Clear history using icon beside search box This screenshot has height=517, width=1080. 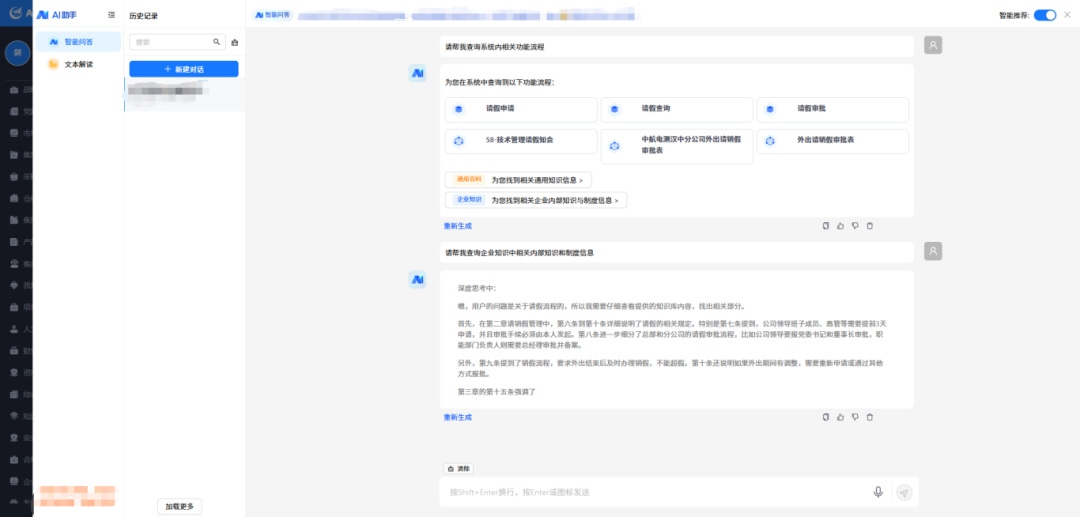(x=235, y=43)
